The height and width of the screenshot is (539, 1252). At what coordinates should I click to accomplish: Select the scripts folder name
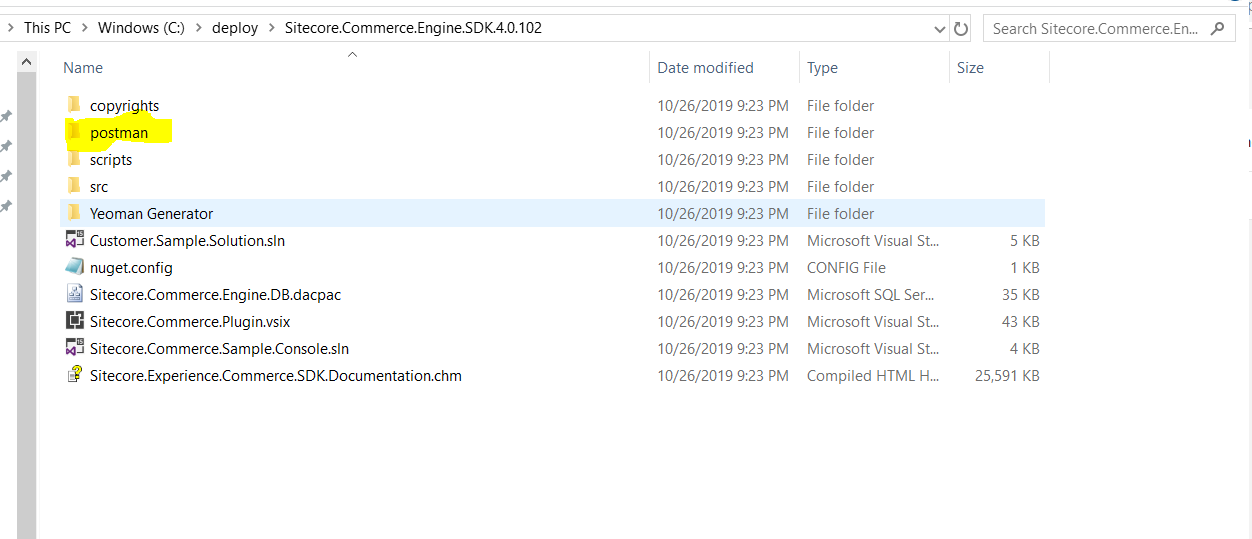[111, 159]
